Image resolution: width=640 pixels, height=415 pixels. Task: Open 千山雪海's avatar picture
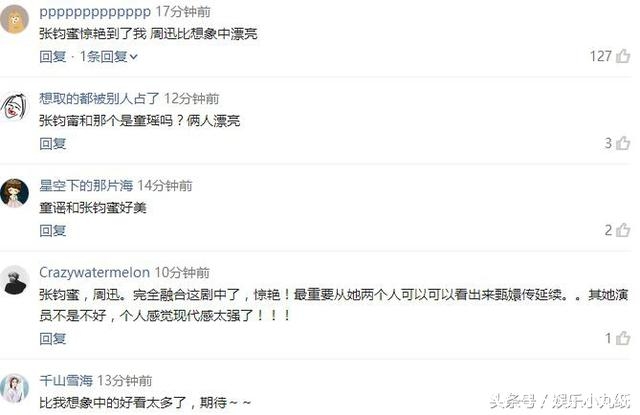pyautogui.click(x=15, y=388)
